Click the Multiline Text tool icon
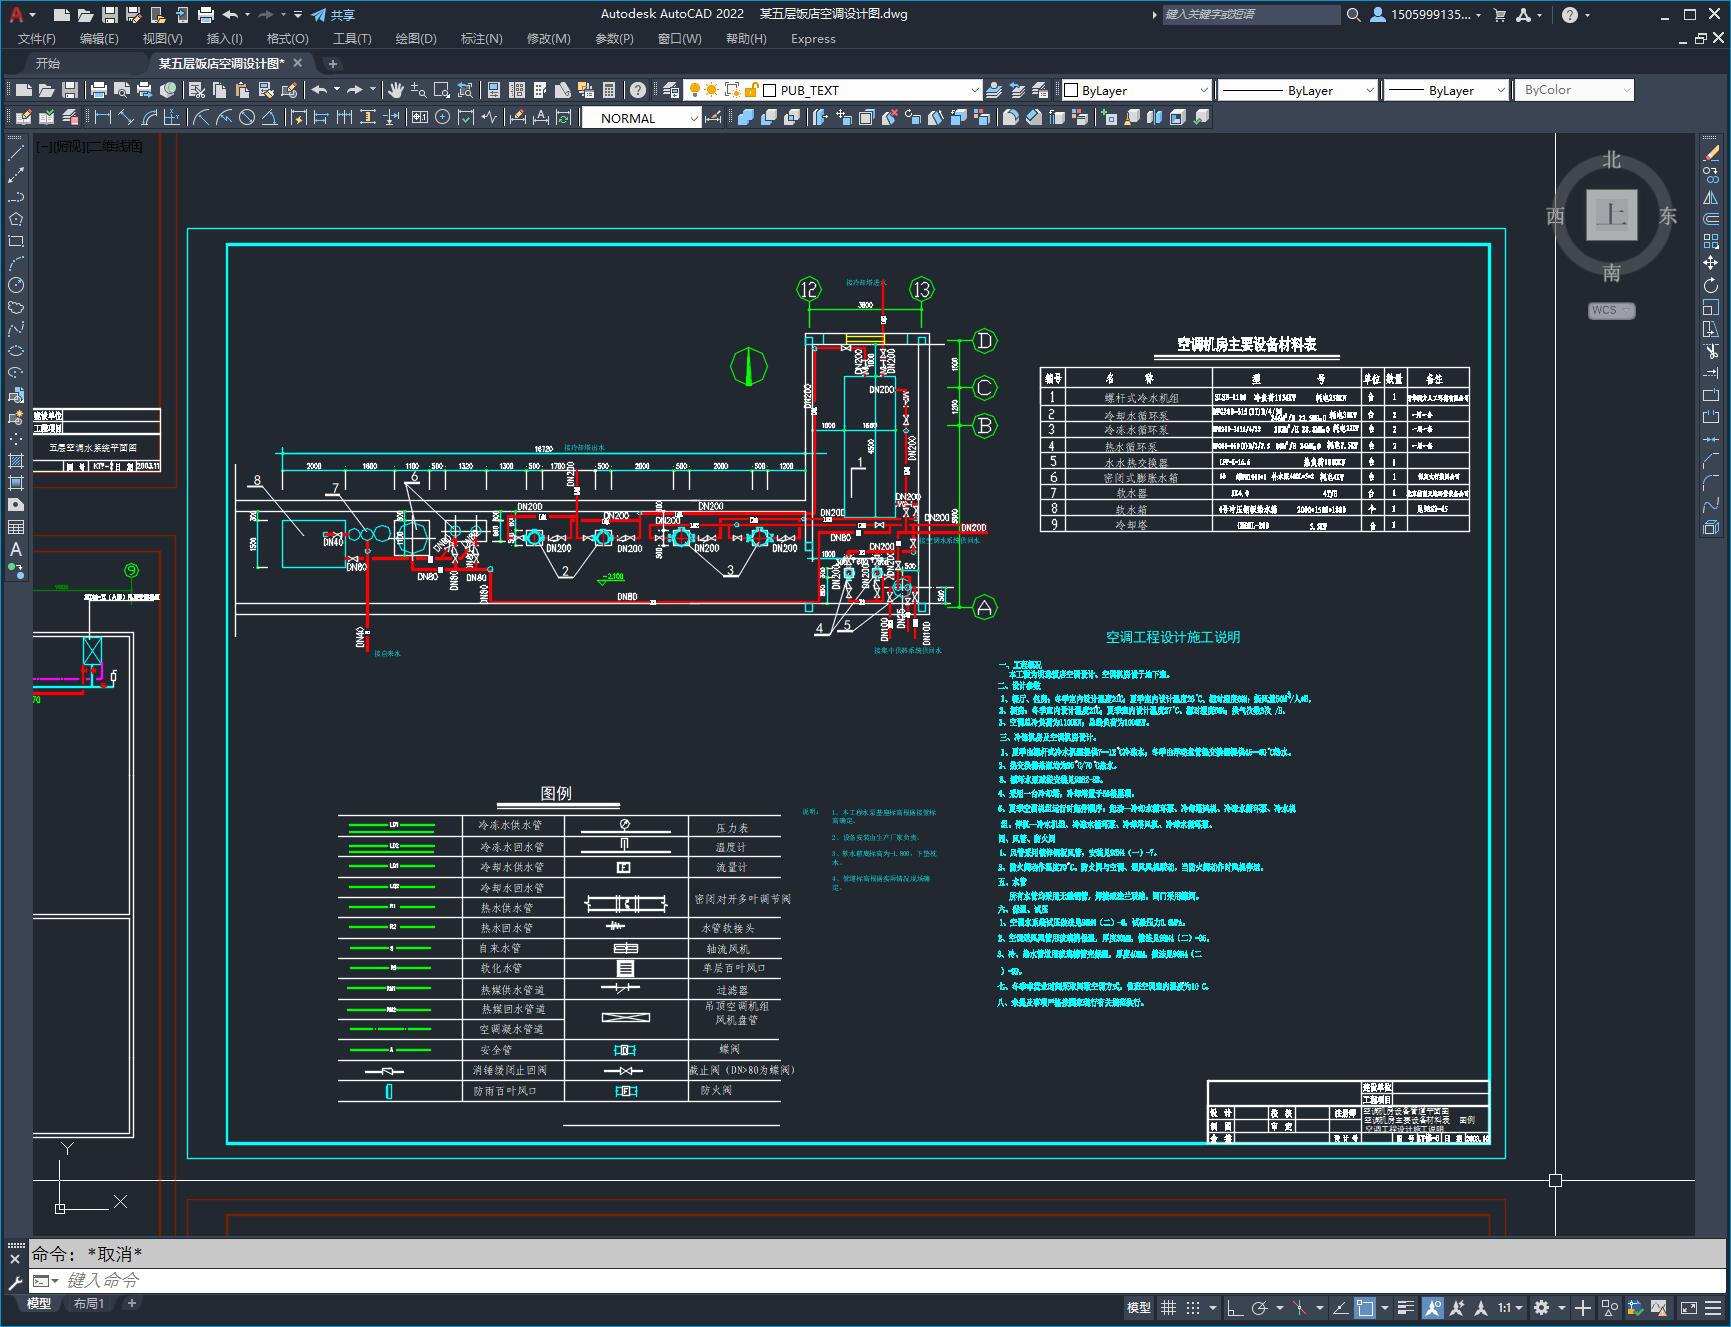The width and height of the screenshot is (1731, 1327). (x=16, y=549)
